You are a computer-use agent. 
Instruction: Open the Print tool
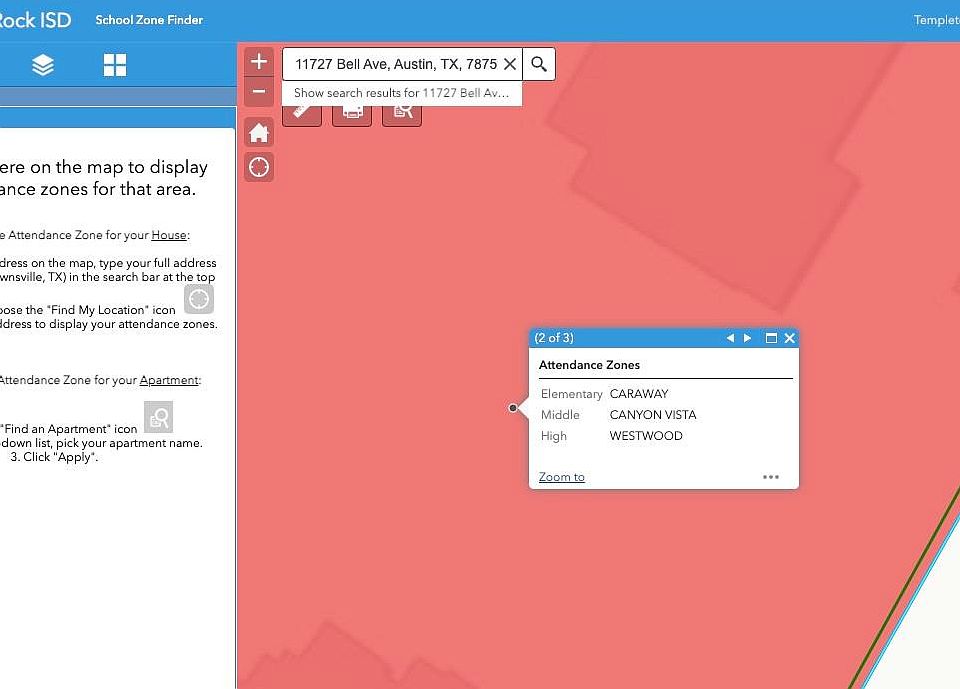point(352,115)
